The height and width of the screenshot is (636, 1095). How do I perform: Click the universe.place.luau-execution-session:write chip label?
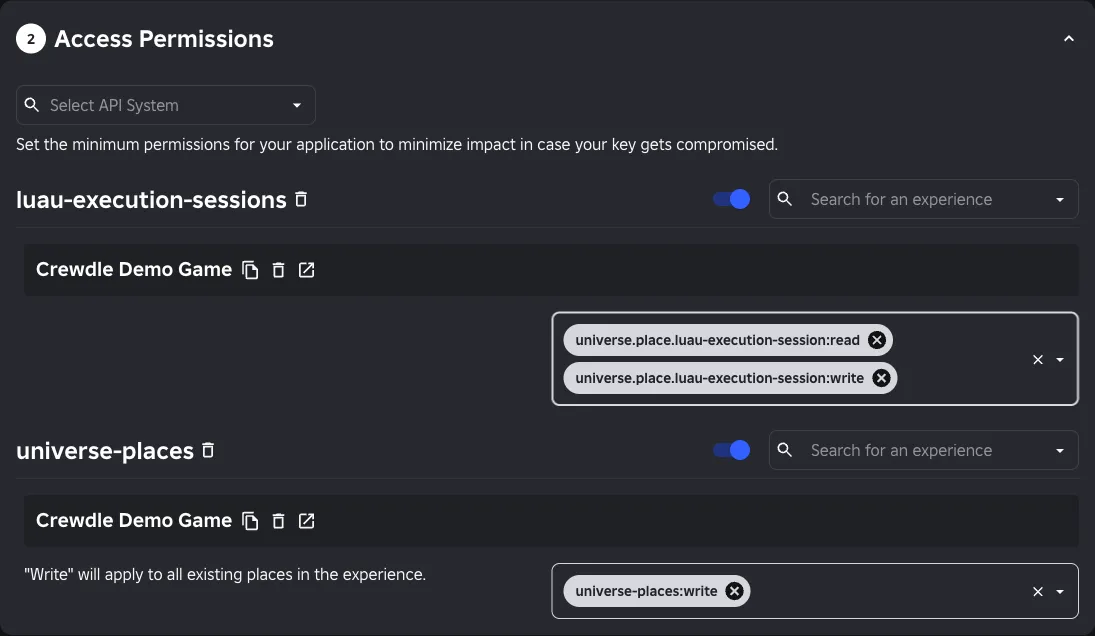[x=719, y=378]
